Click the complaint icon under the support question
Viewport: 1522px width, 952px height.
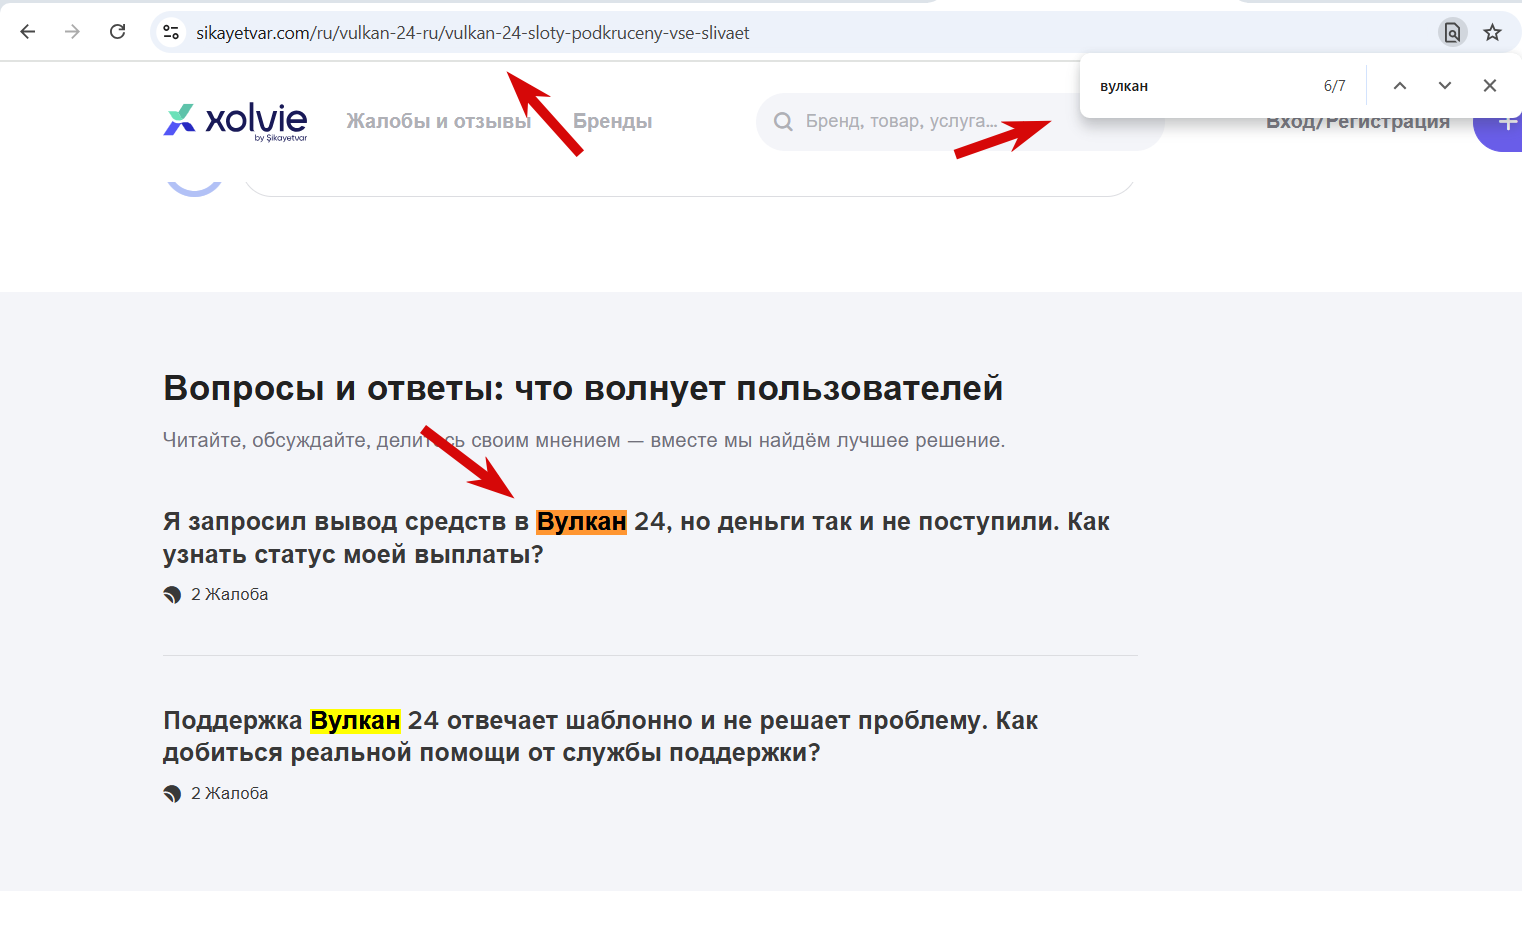pos(172,793)
